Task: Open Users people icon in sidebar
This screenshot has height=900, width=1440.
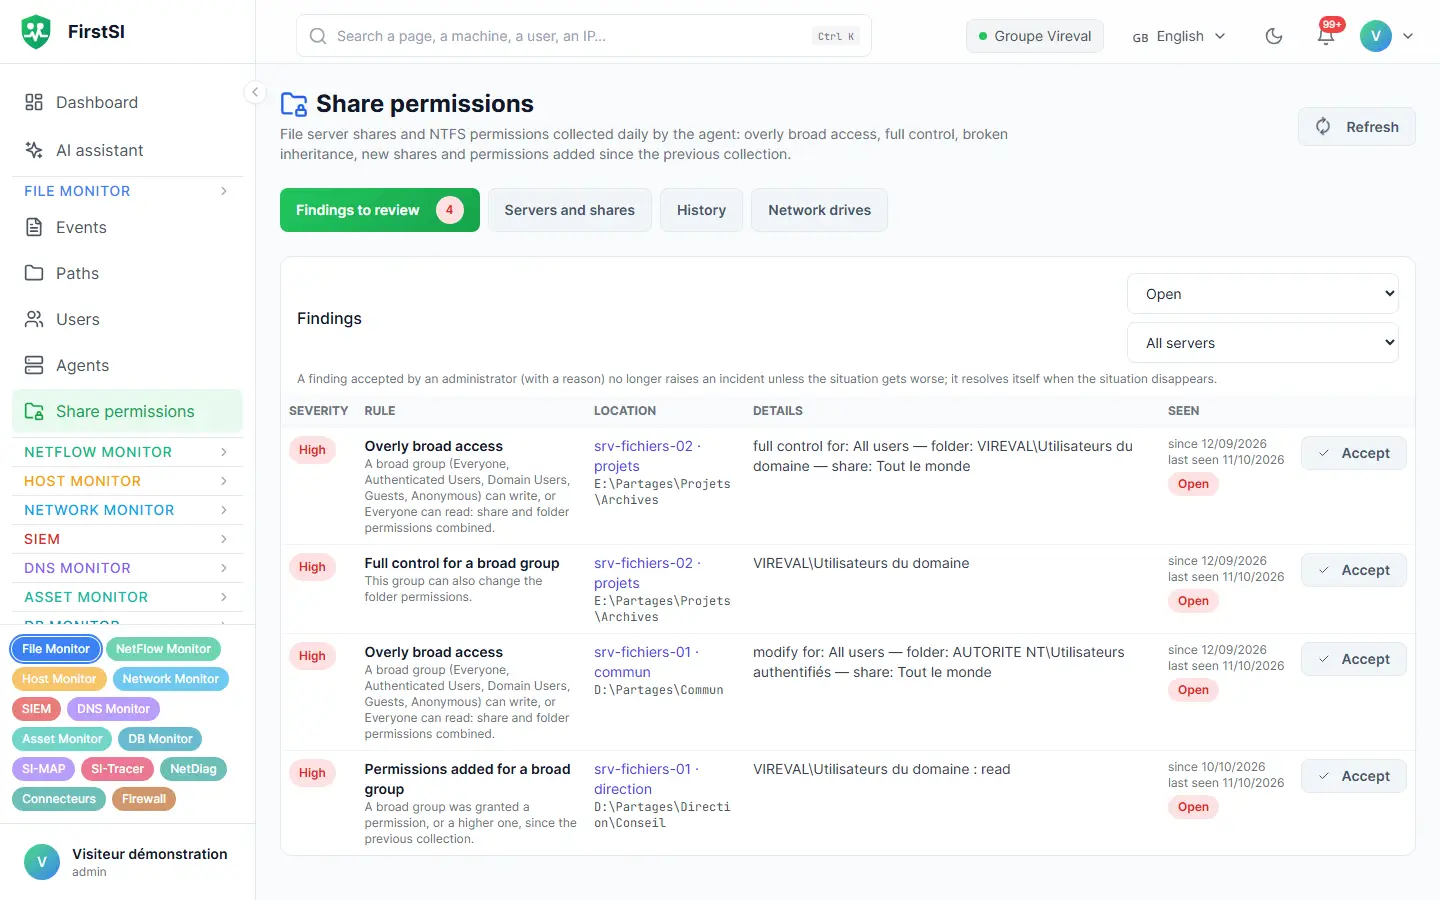Action: 34,319
